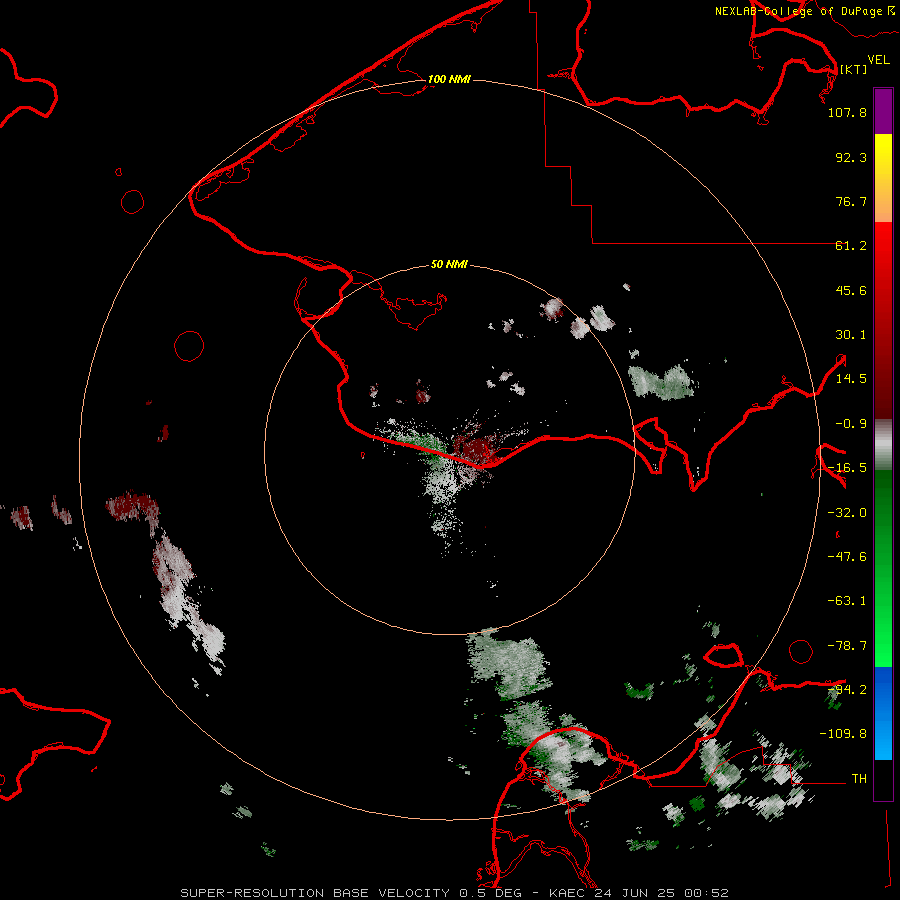Screen dimensions: 900x900
Task: Click the 45.6 velocity legend value
Action: point(851,290)
